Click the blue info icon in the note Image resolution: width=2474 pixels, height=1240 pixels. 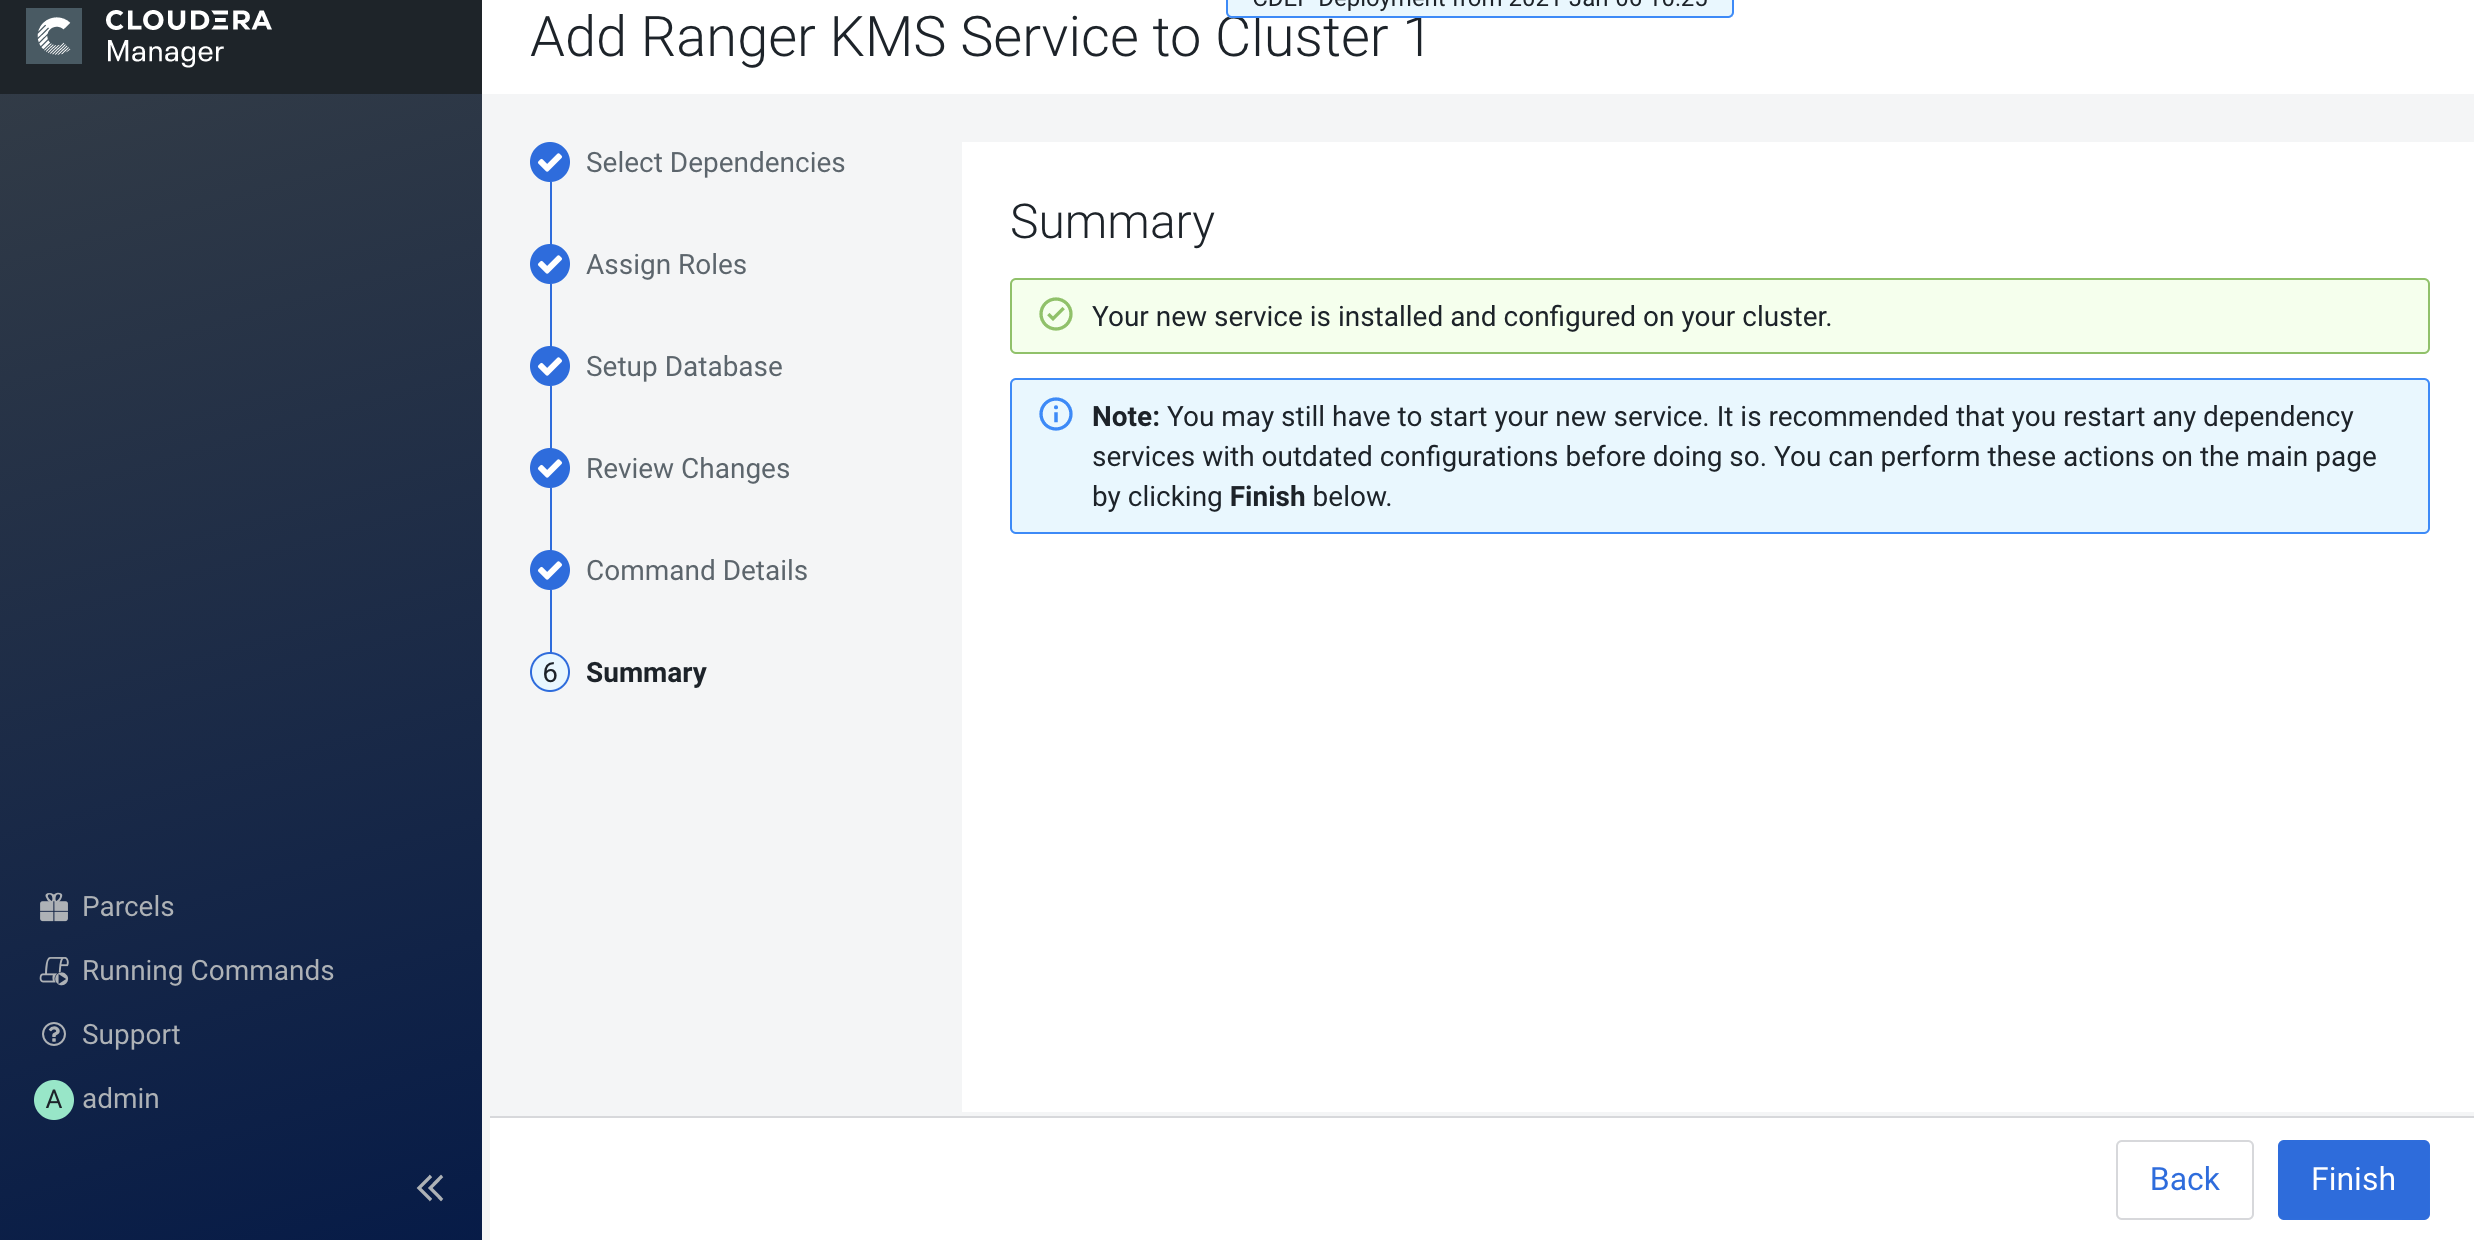click(1056, 414)
